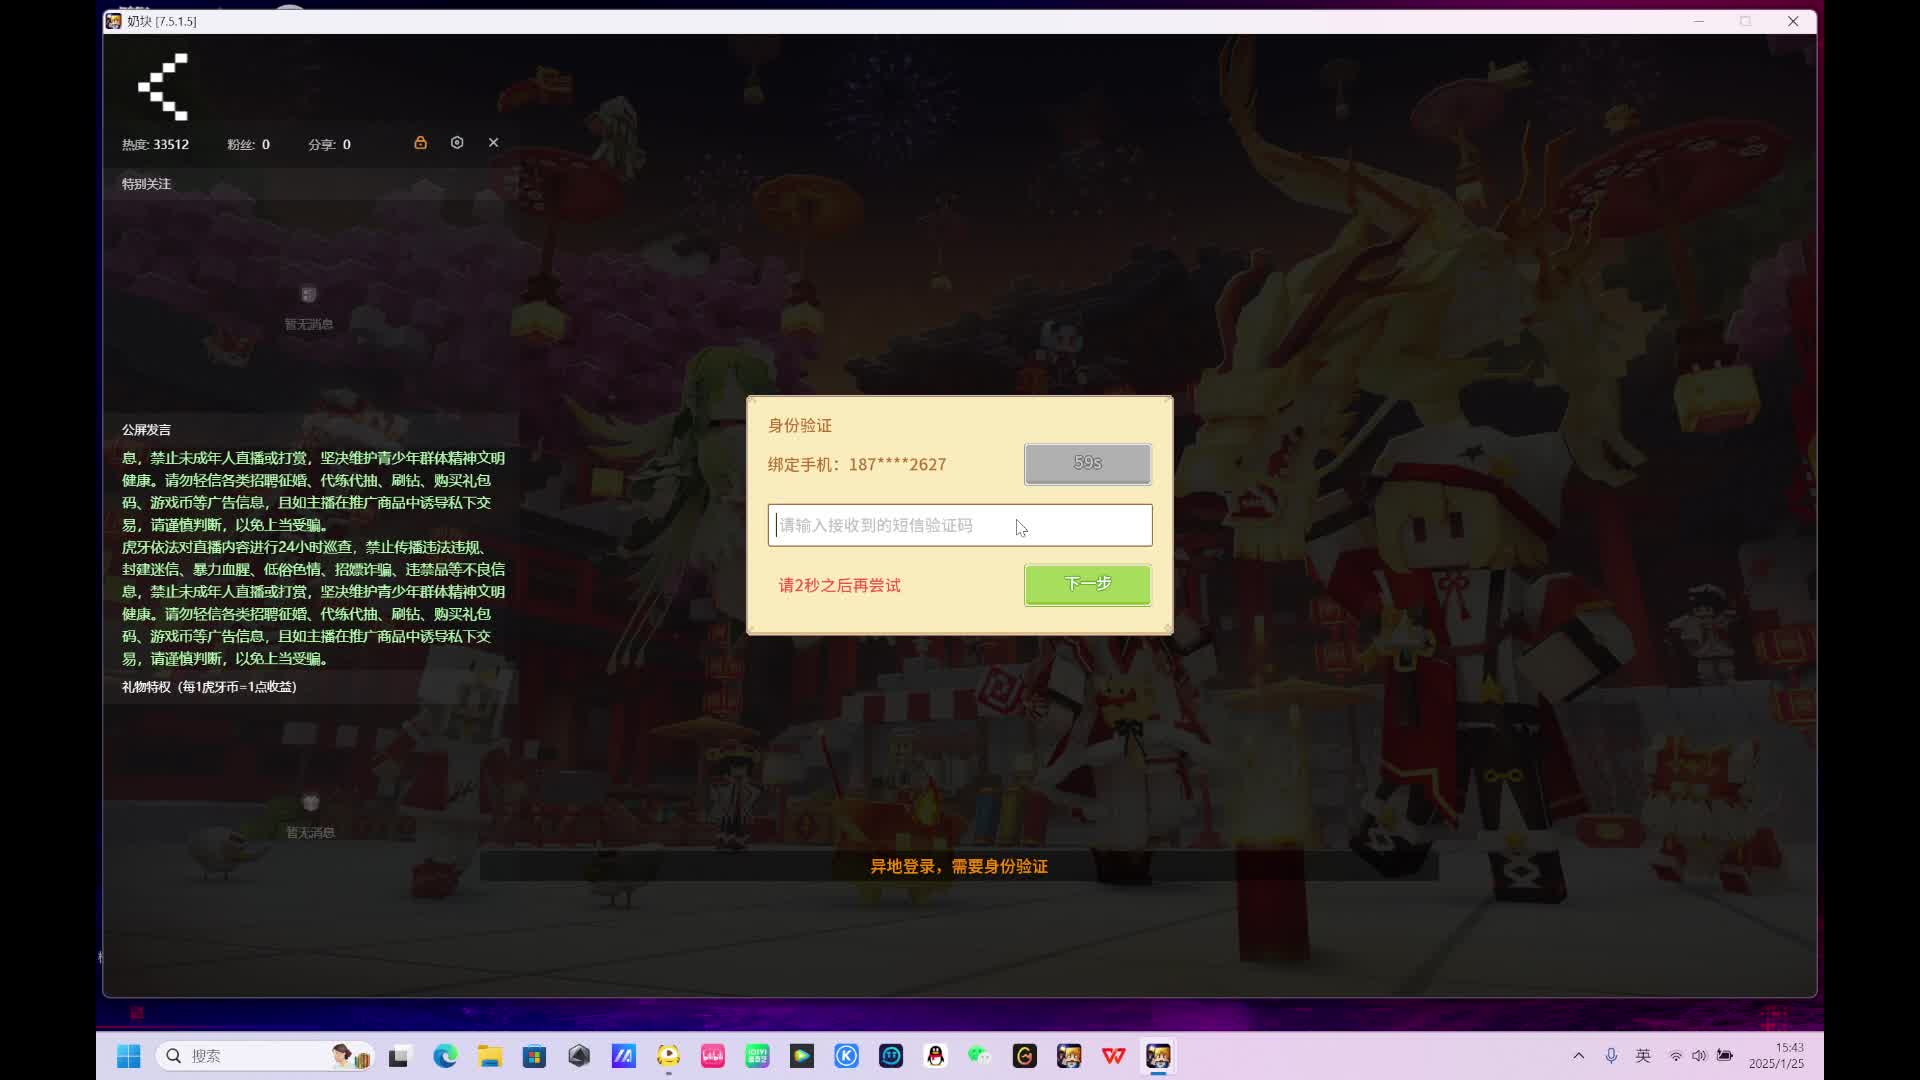Toggle the 英 input method indicator

coord(1643,1056)
